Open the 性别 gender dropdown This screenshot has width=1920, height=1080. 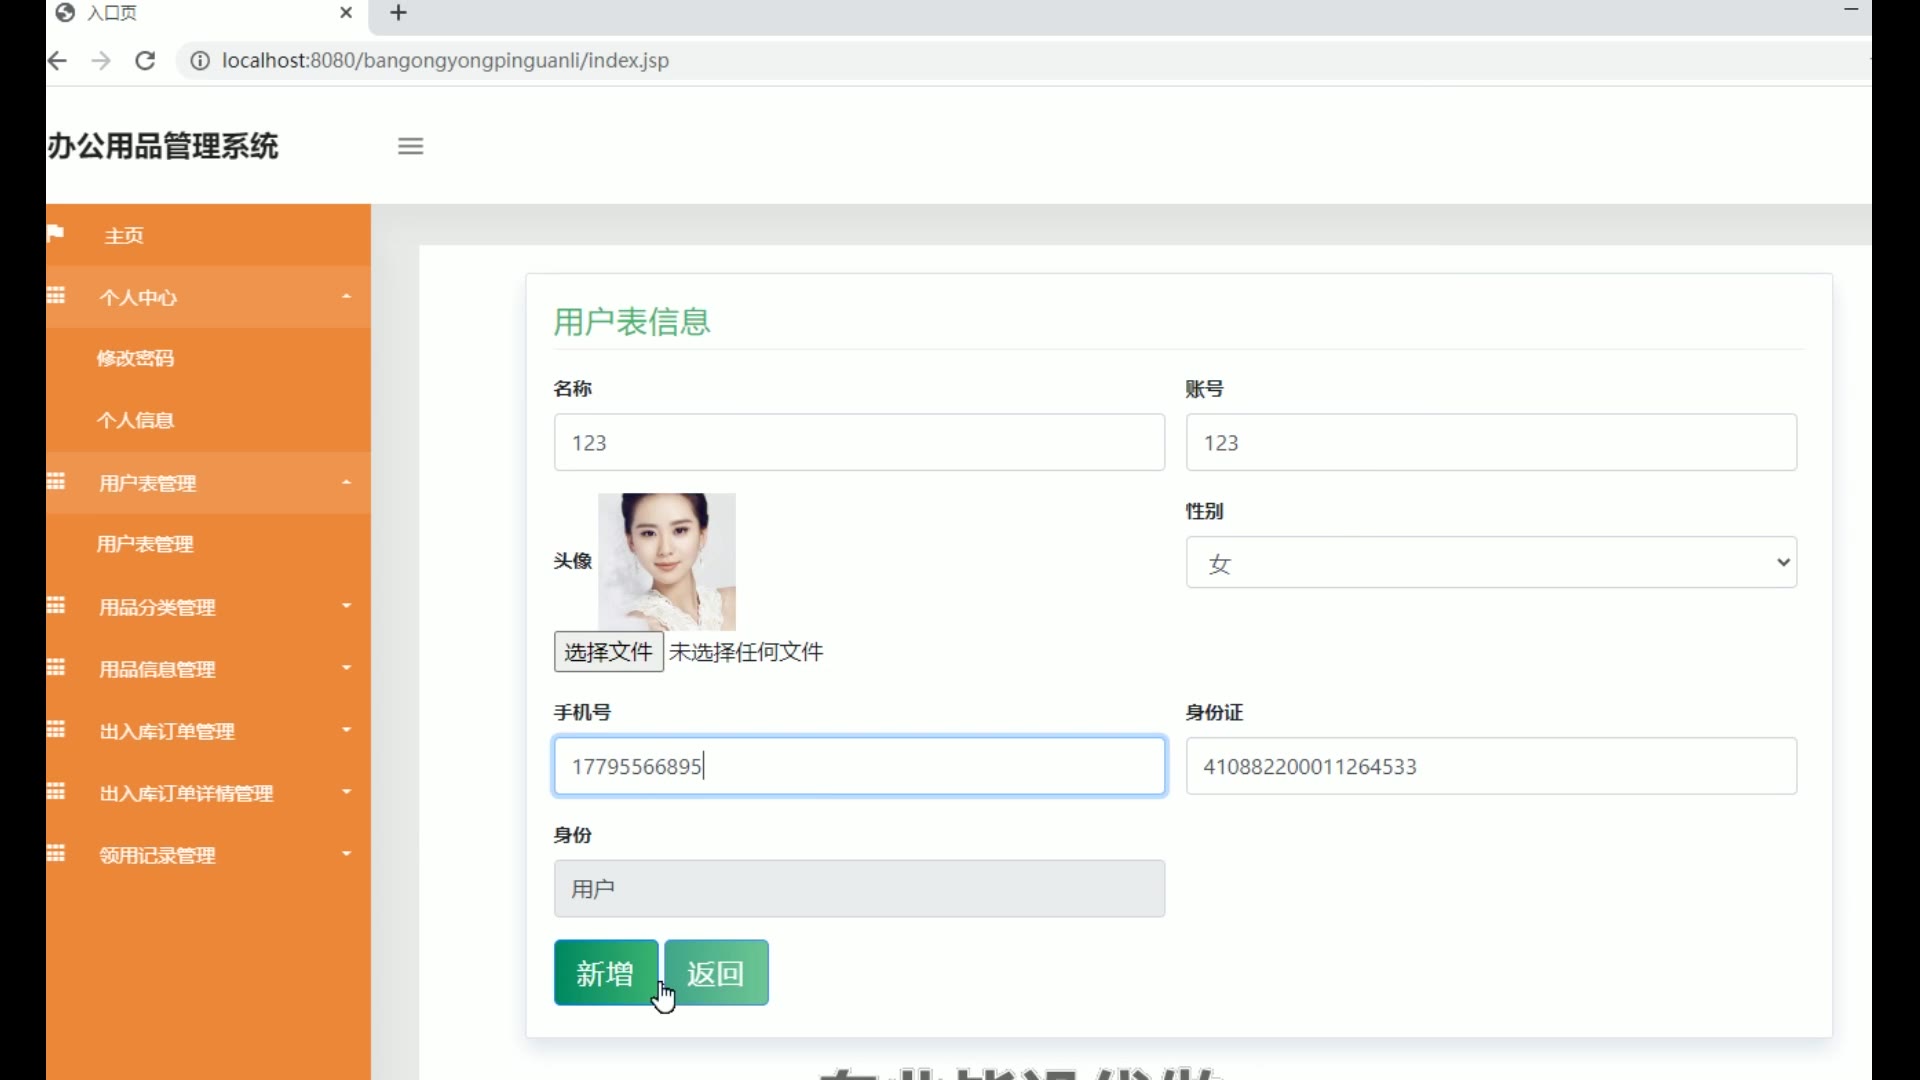pyautogui.click(x=1490, y=562)
